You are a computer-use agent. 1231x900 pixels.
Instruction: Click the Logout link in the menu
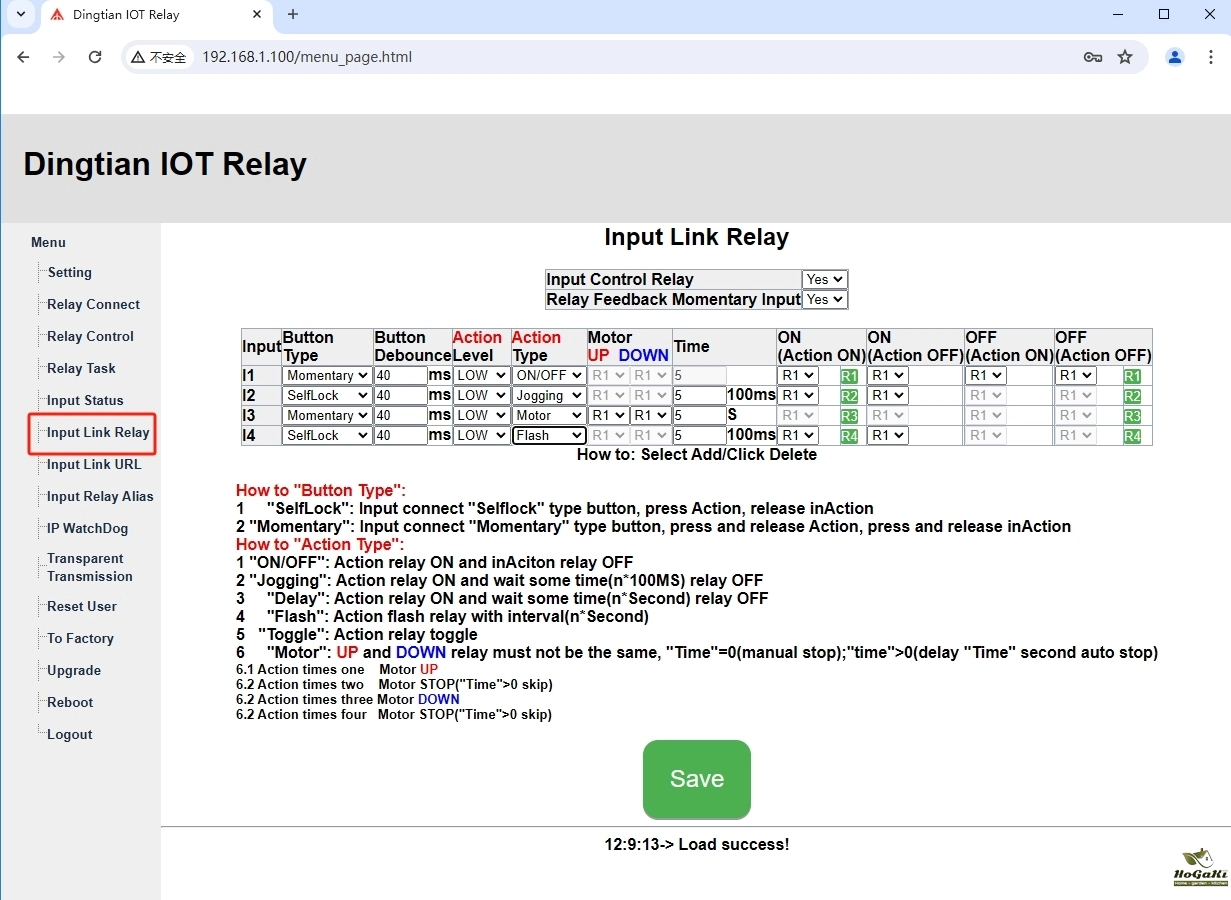click(x=69, y=735)
